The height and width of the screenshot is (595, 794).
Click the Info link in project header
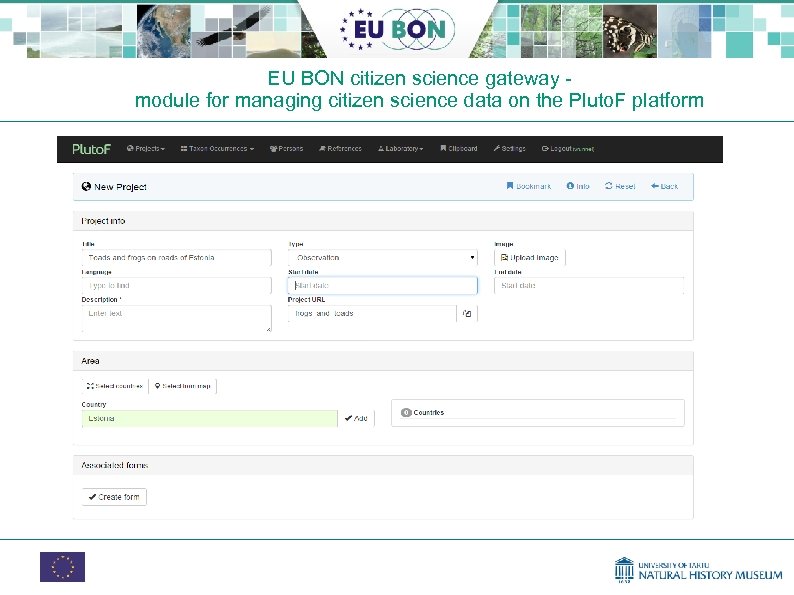[x=578, y=186]
